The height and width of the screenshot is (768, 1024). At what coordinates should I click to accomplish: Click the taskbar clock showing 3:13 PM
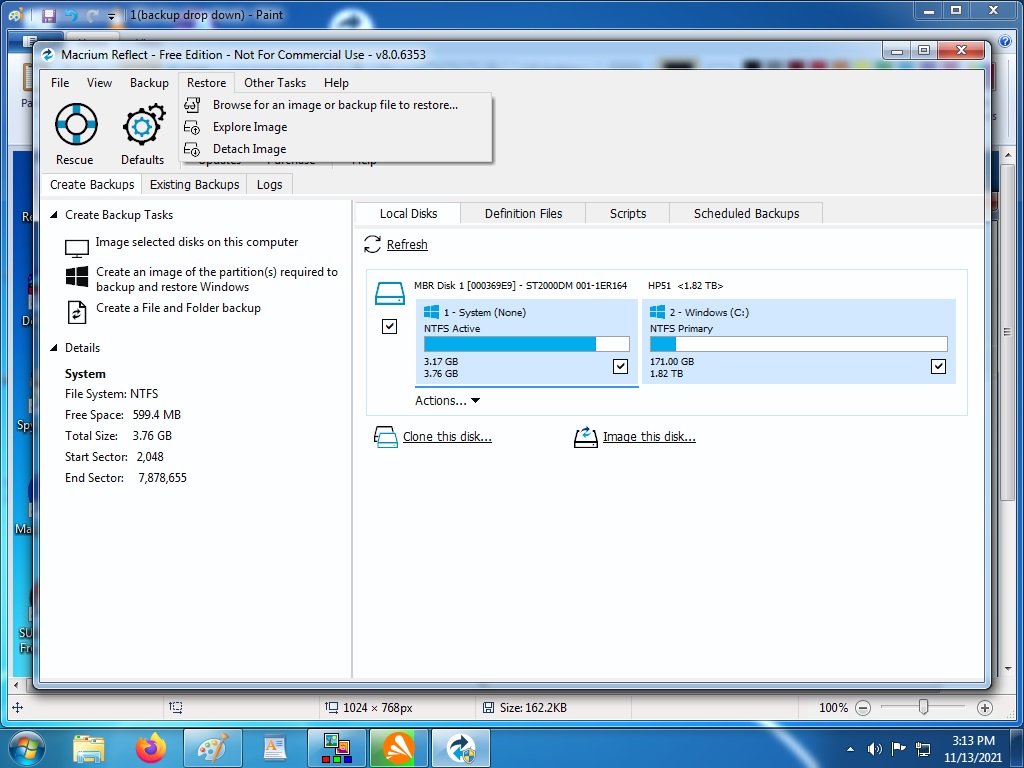click(972, 749)
